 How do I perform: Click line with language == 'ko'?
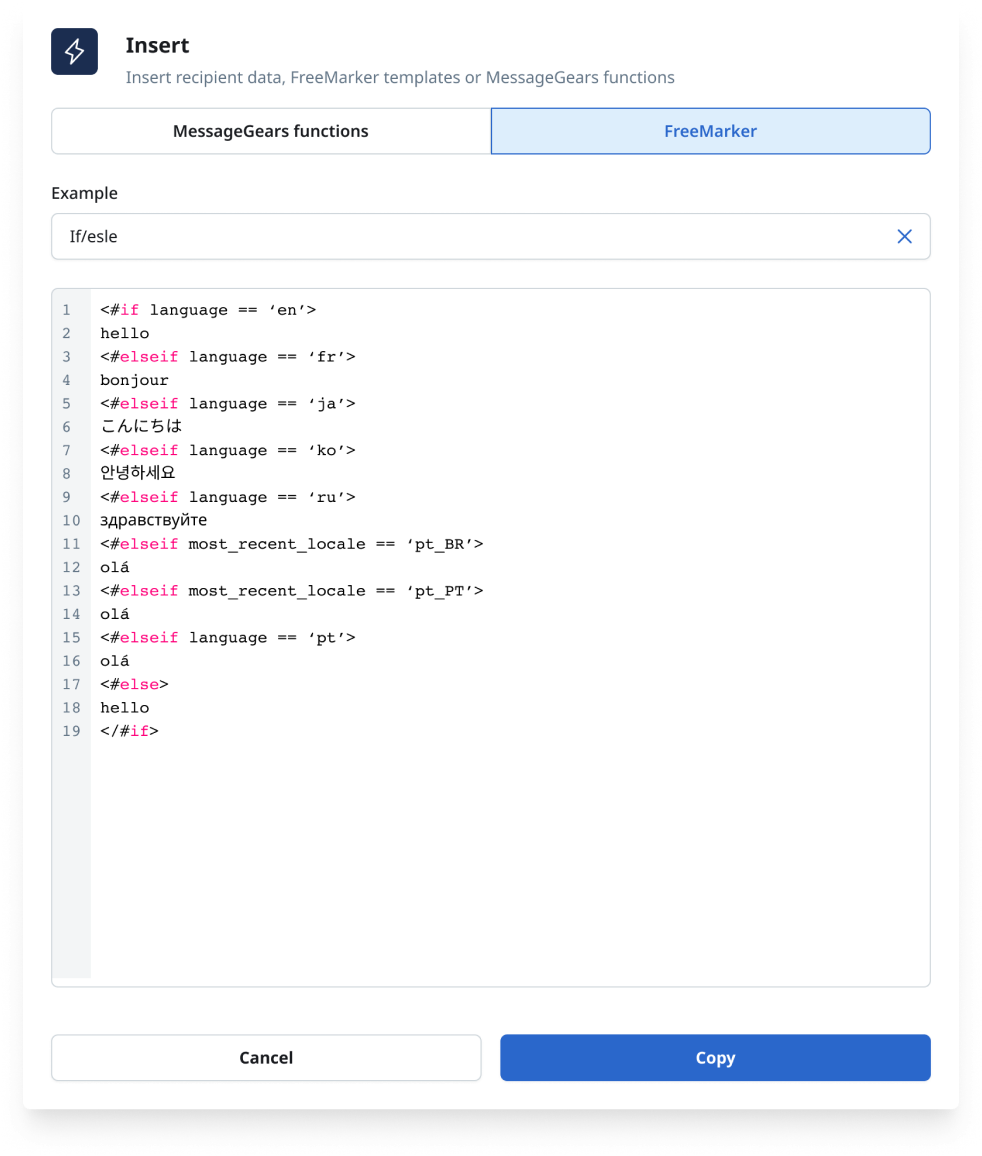[x=228, y=450]
